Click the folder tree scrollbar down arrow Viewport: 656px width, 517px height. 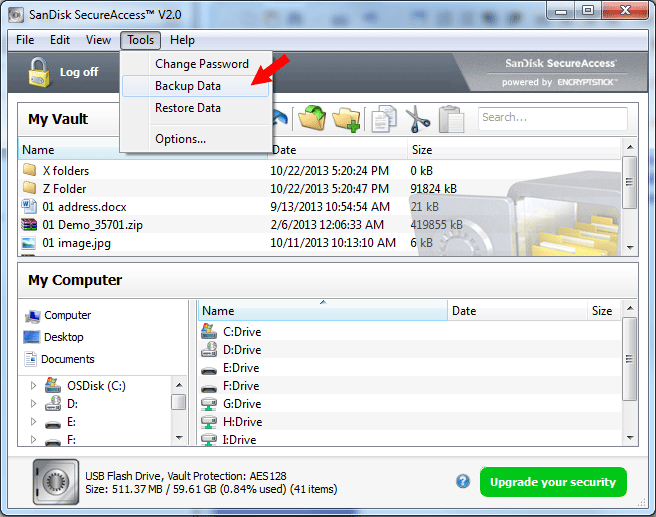pos(179,438)
